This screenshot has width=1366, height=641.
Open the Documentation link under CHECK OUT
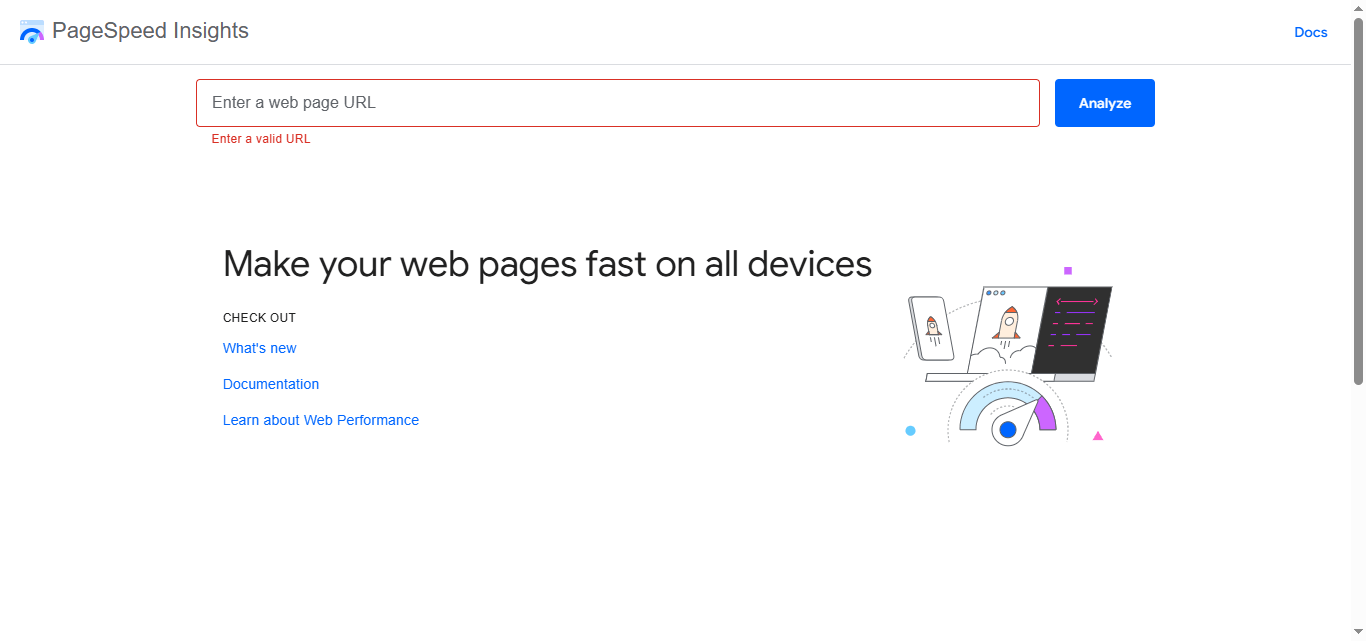pyautogui.click(x=270, y=384)
